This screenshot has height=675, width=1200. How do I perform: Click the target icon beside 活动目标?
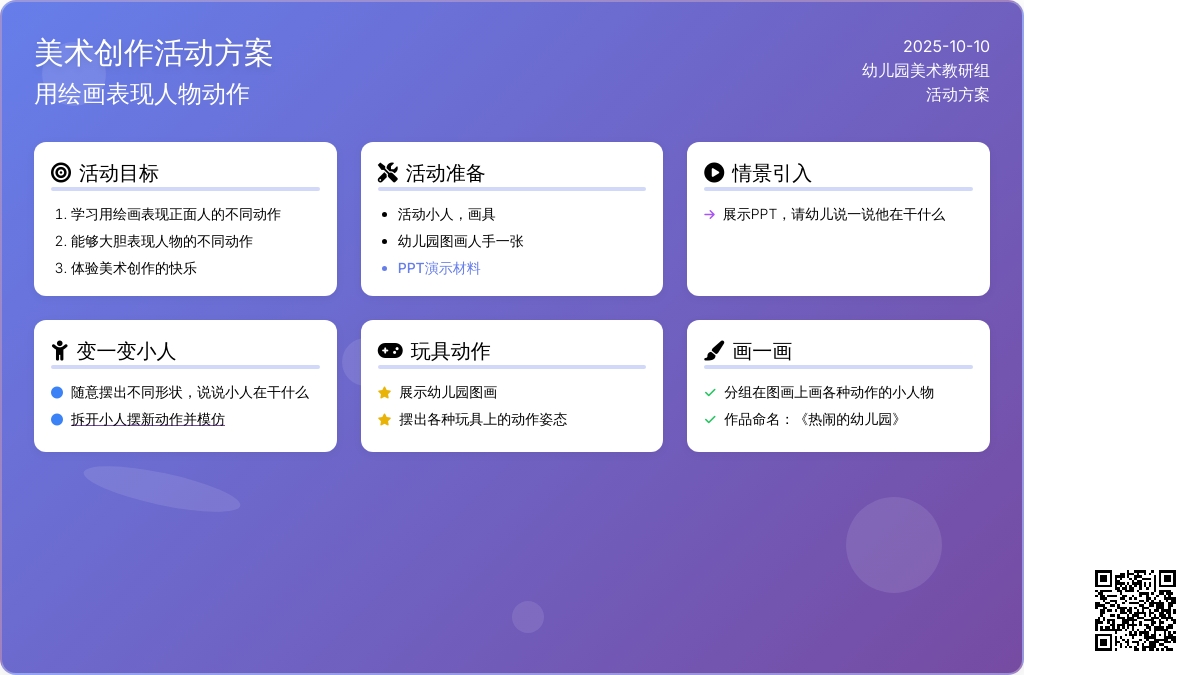coord(61,173)
